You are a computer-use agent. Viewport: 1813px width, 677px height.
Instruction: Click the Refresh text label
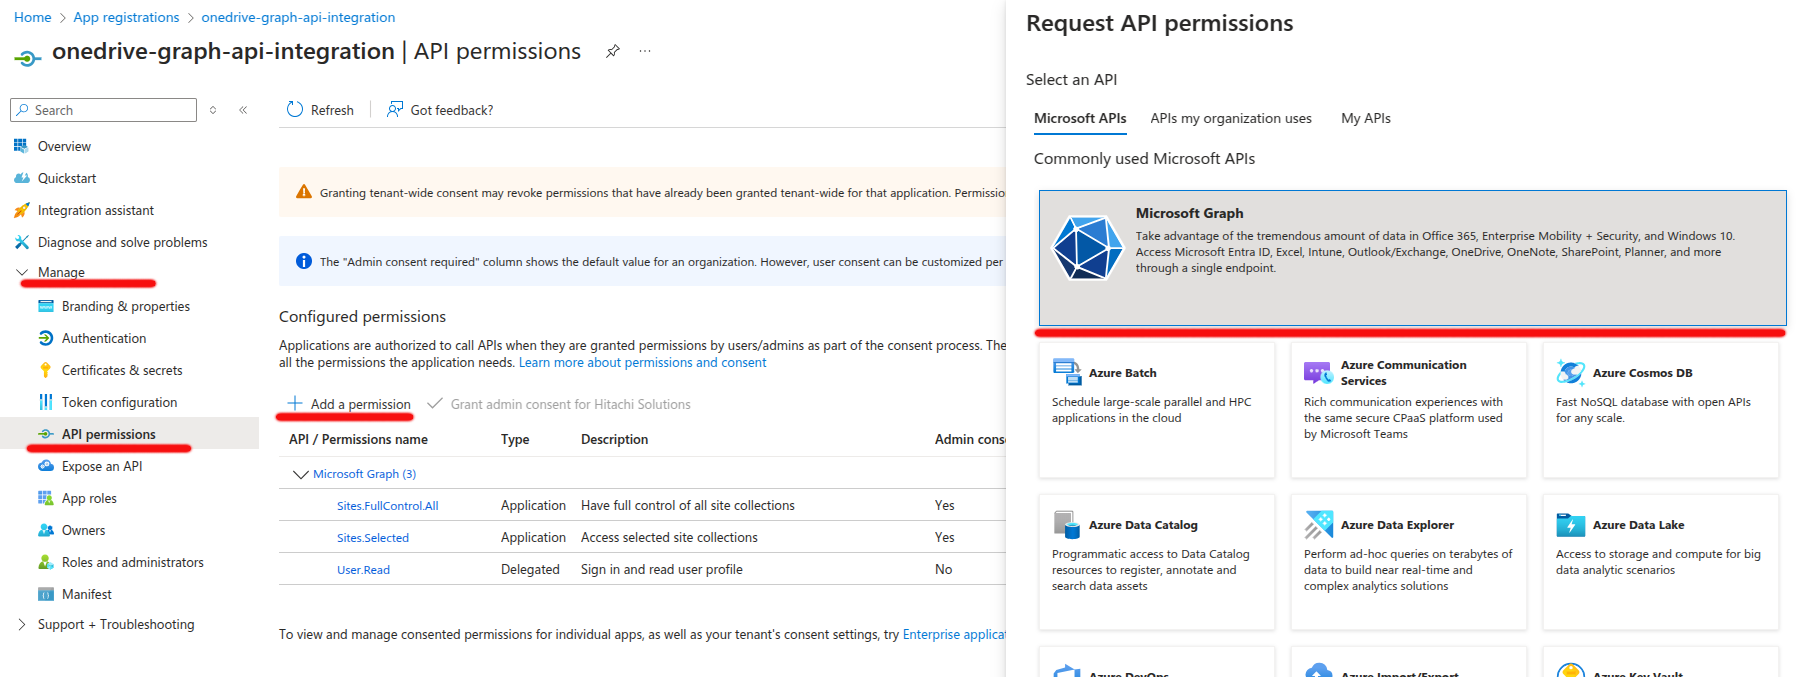coord(332,110)
